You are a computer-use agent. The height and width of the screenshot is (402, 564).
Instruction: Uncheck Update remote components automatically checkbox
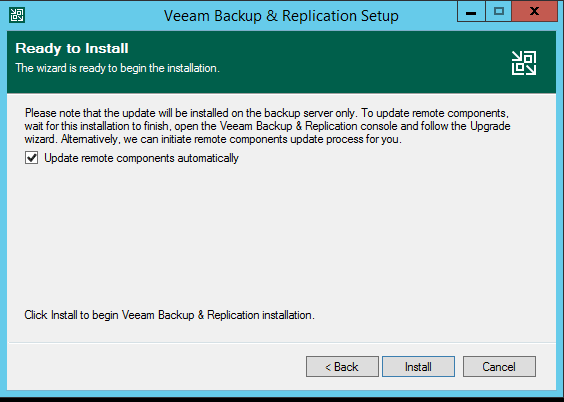click(31, 157)
